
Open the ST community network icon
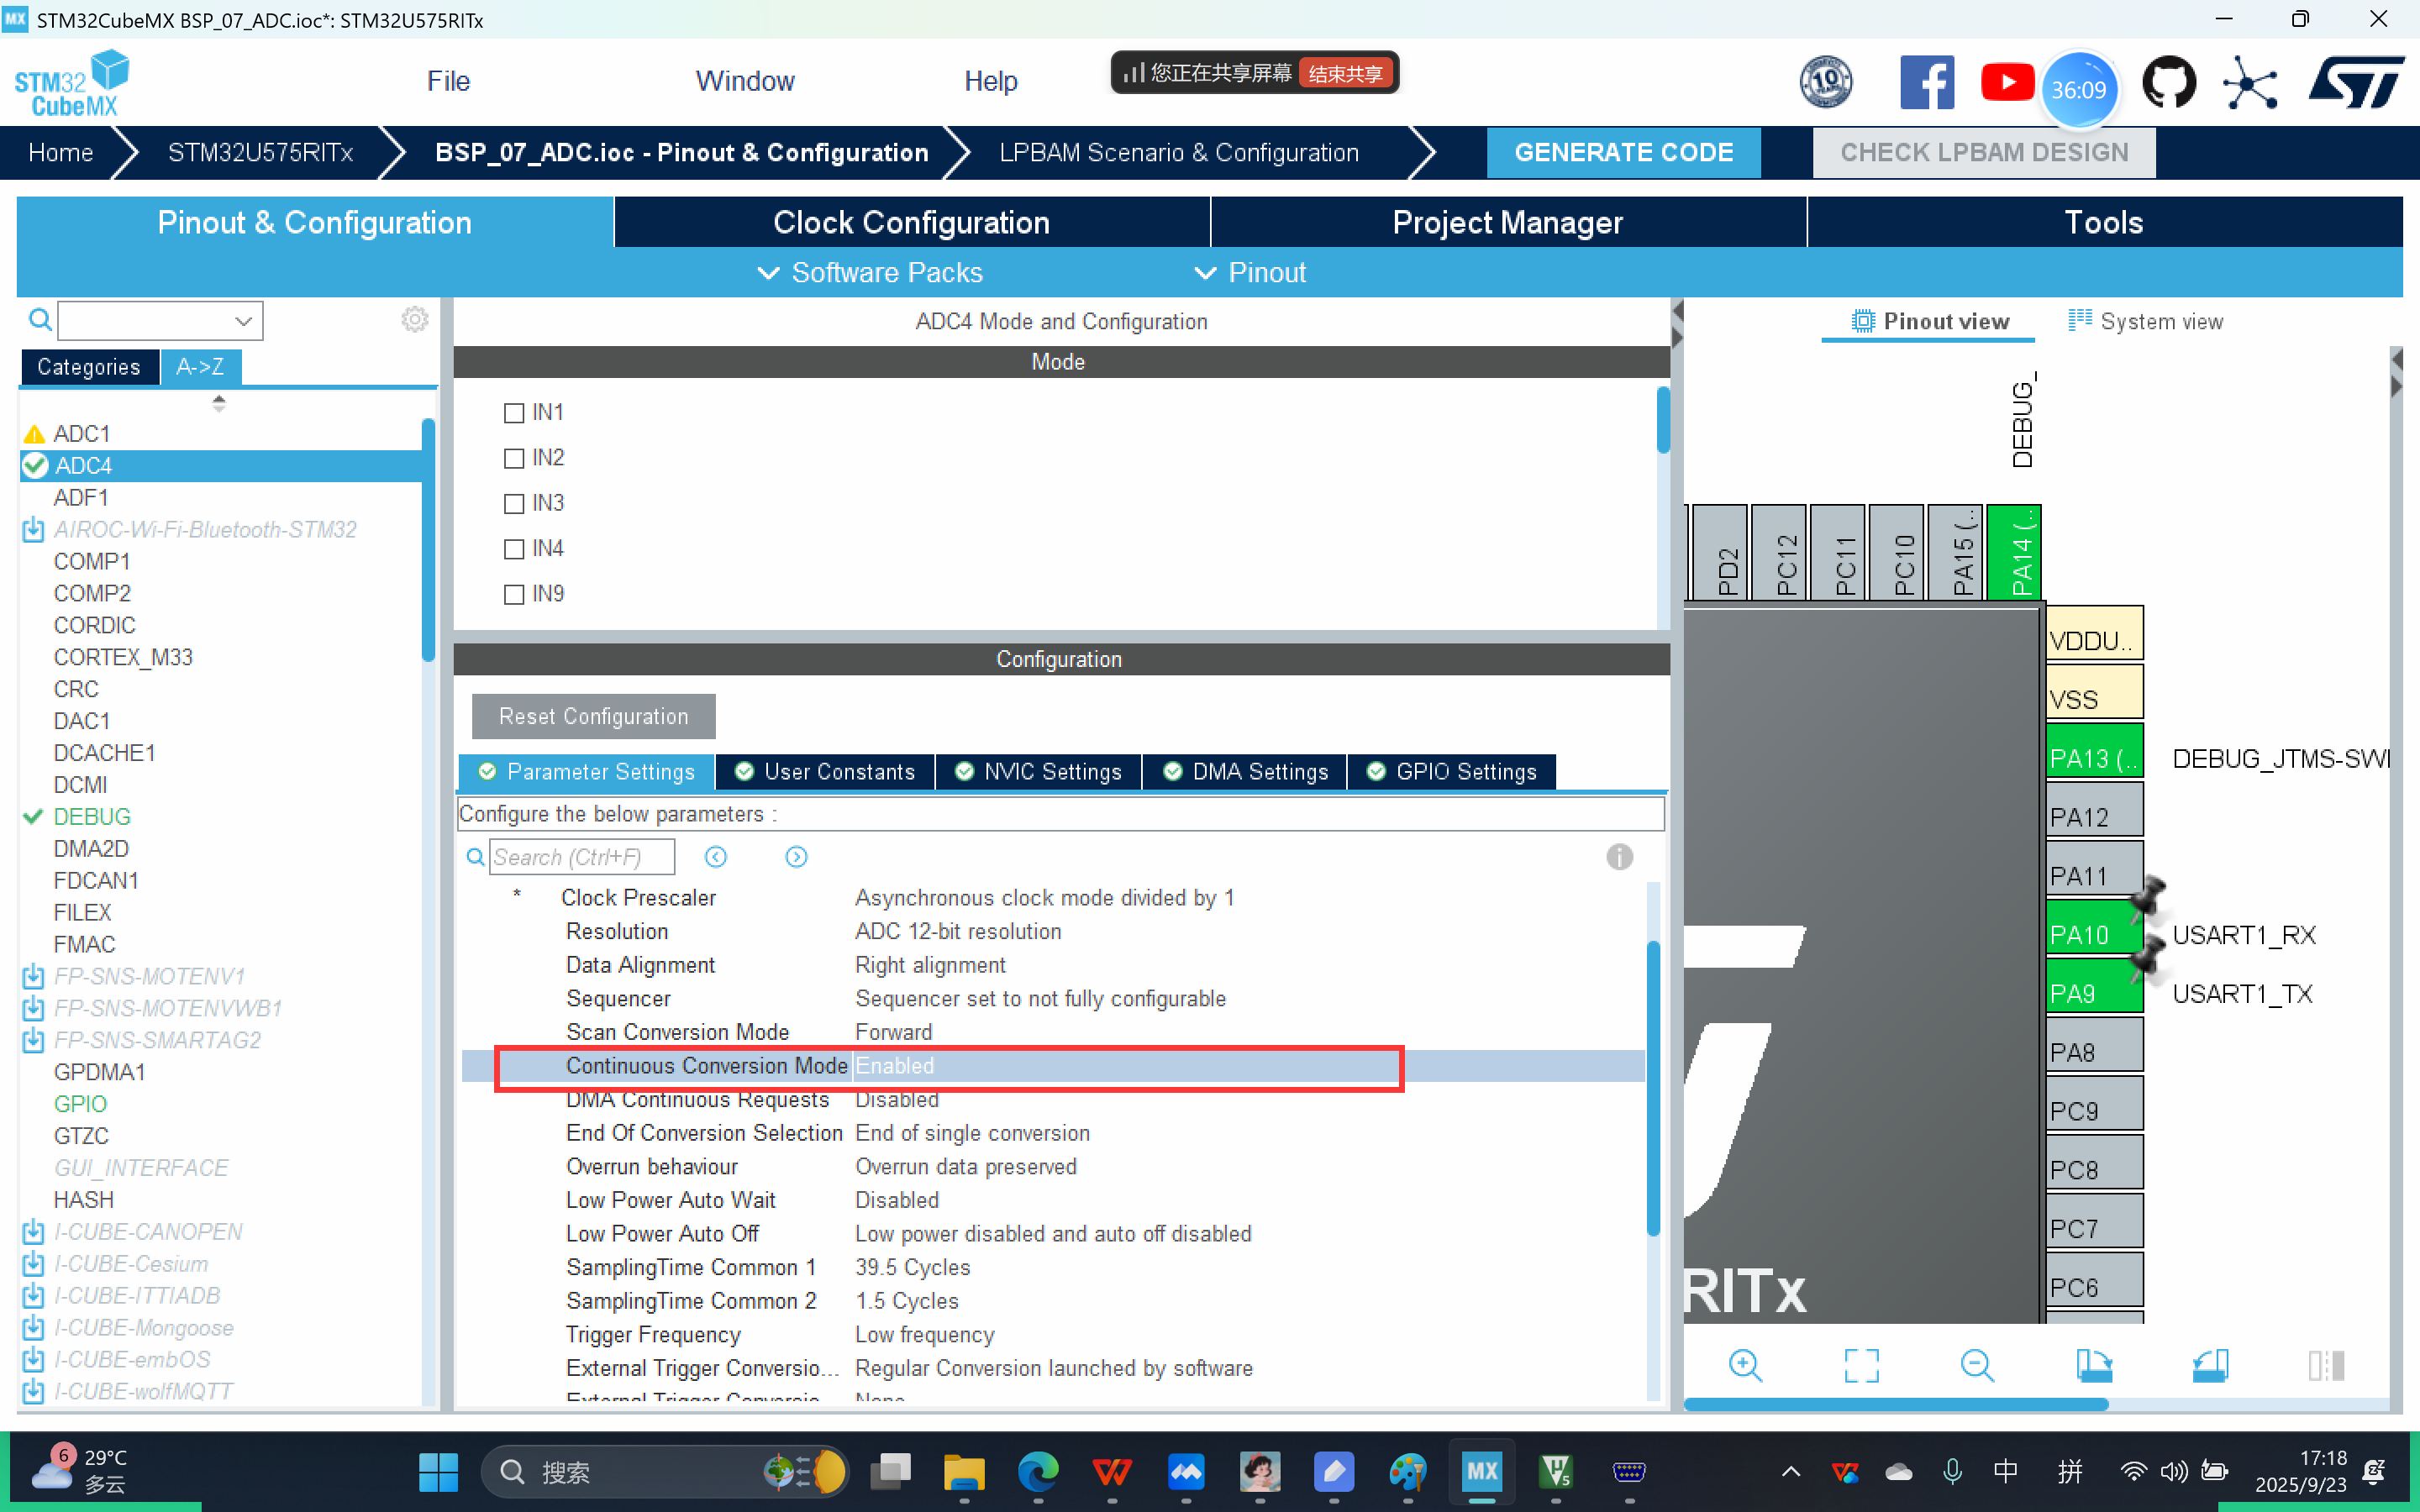(x=2250, y=82)
